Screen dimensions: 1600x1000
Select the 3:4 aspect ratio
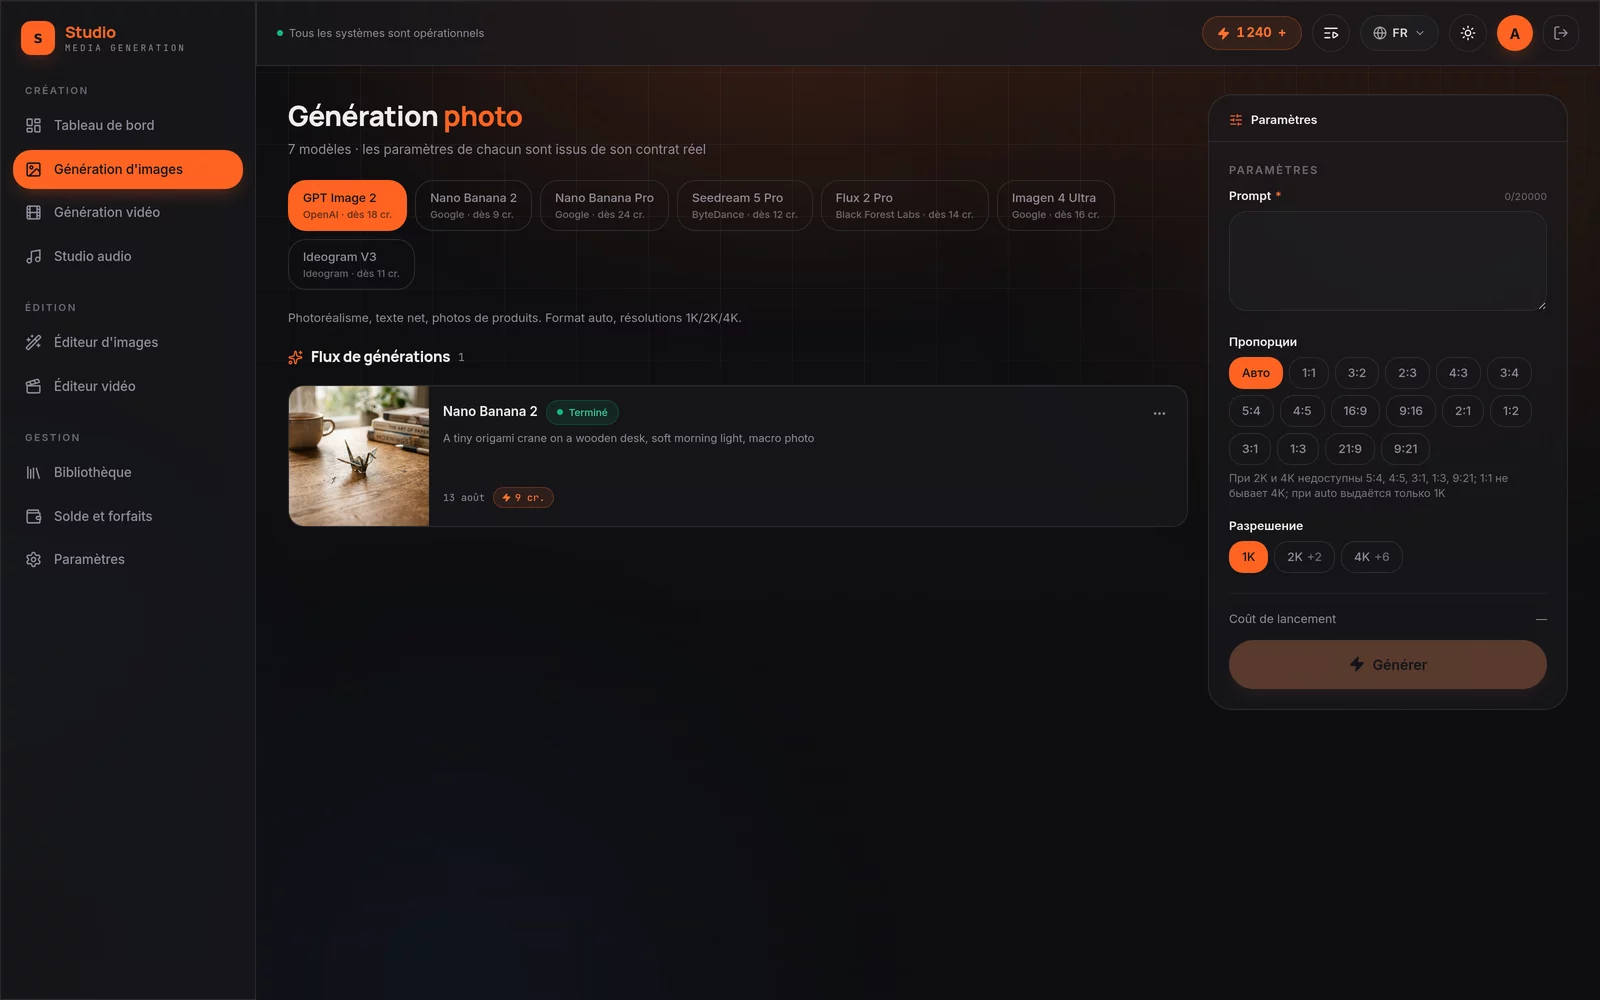(1509, 373)
